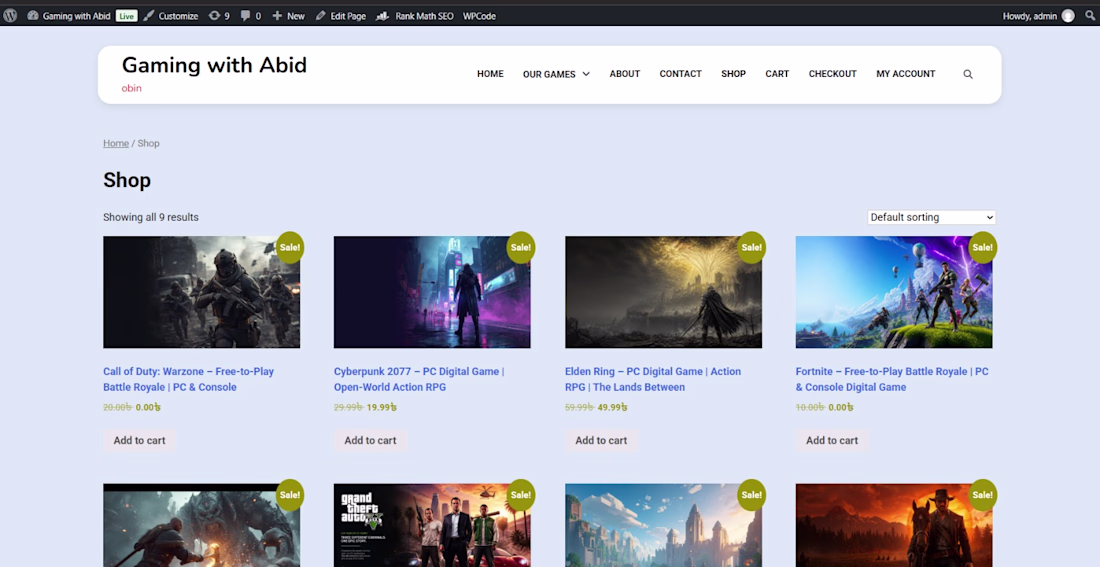Open Default sorting dropdown
This screenshot has width=1100, height=567.
[x=932, y=218]
